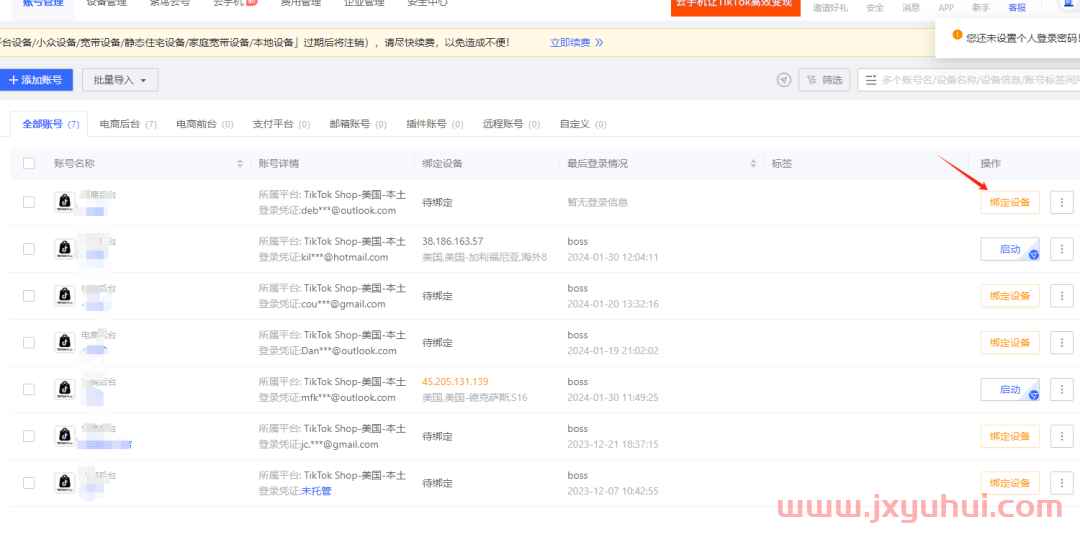The height and width of the screenshot is (537, 1080).
Task: Click 启动 for the mfk***@outlook.com account
Action: pos(1010,390)
